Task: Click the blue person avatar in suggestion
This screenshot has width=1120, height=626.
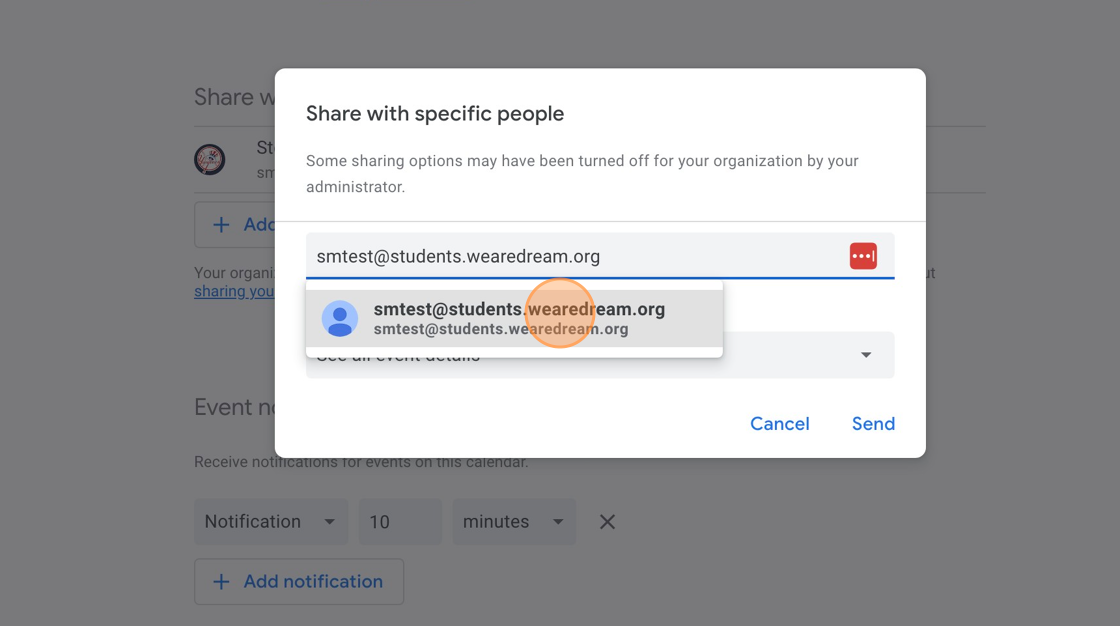Action: coord(340,319)
